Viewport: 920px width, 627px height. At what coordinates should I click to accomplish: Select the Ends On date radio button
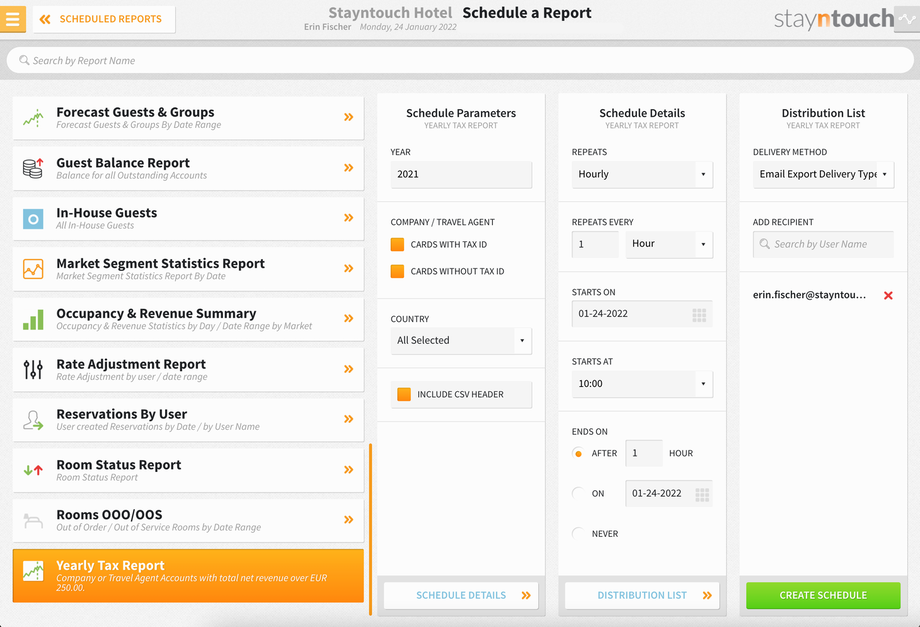[578, 494]
